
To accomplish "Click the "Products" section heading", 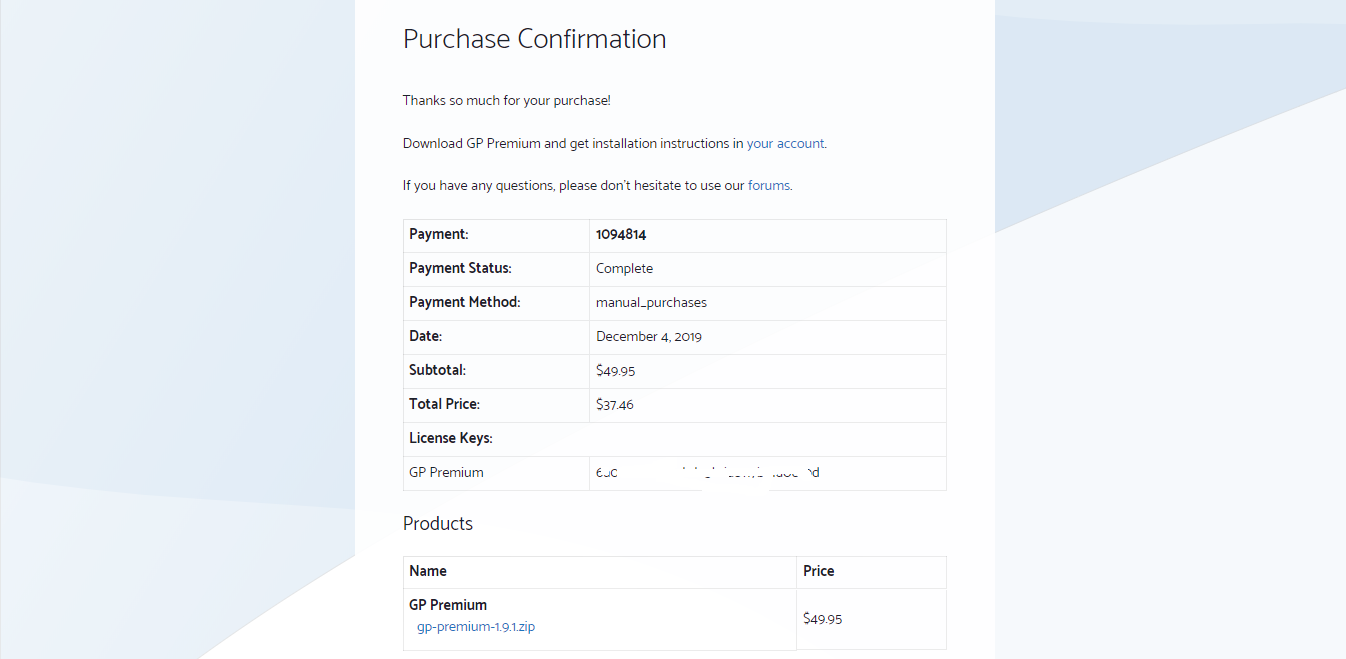I will 438,523.
